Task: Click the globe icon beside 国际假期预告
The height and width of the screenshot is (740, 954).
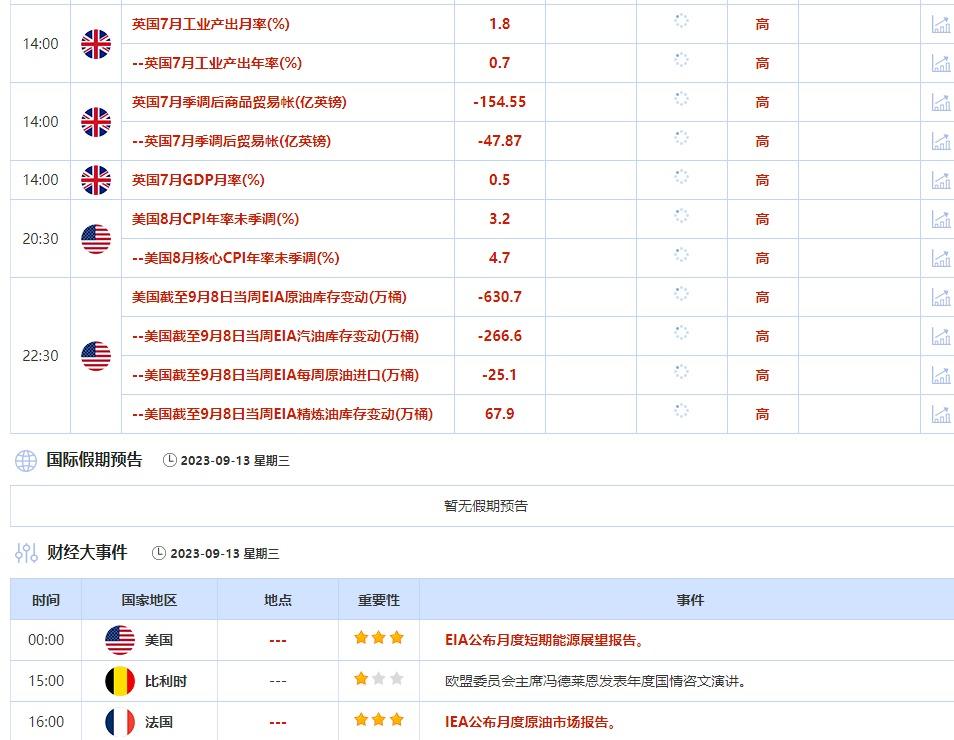Action: [x=26, y=461]
